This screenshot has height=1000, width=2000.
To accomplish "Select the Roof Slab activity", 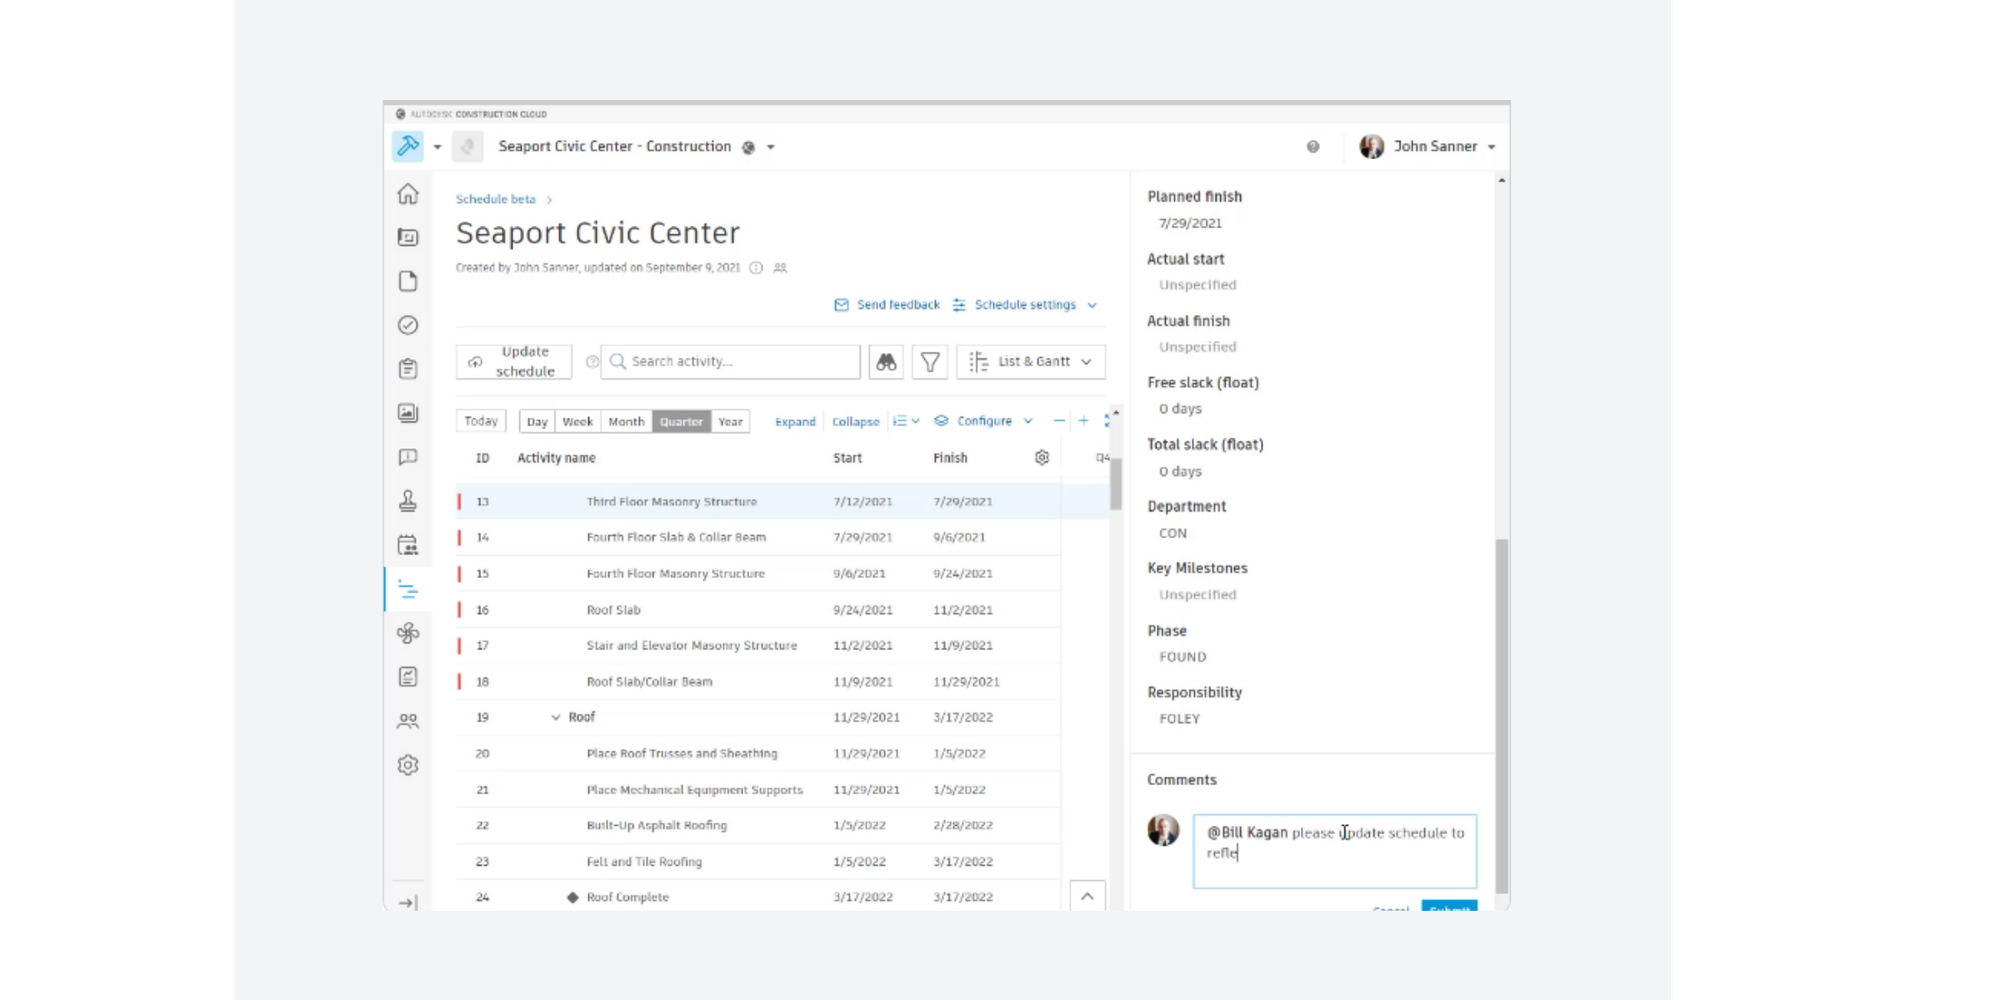I will 758,610.
